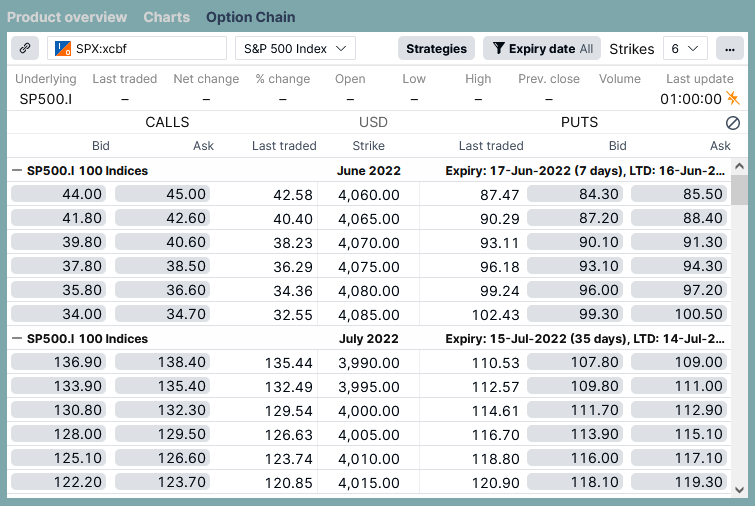Click the scrollbar down arrow

pos(740,490)
